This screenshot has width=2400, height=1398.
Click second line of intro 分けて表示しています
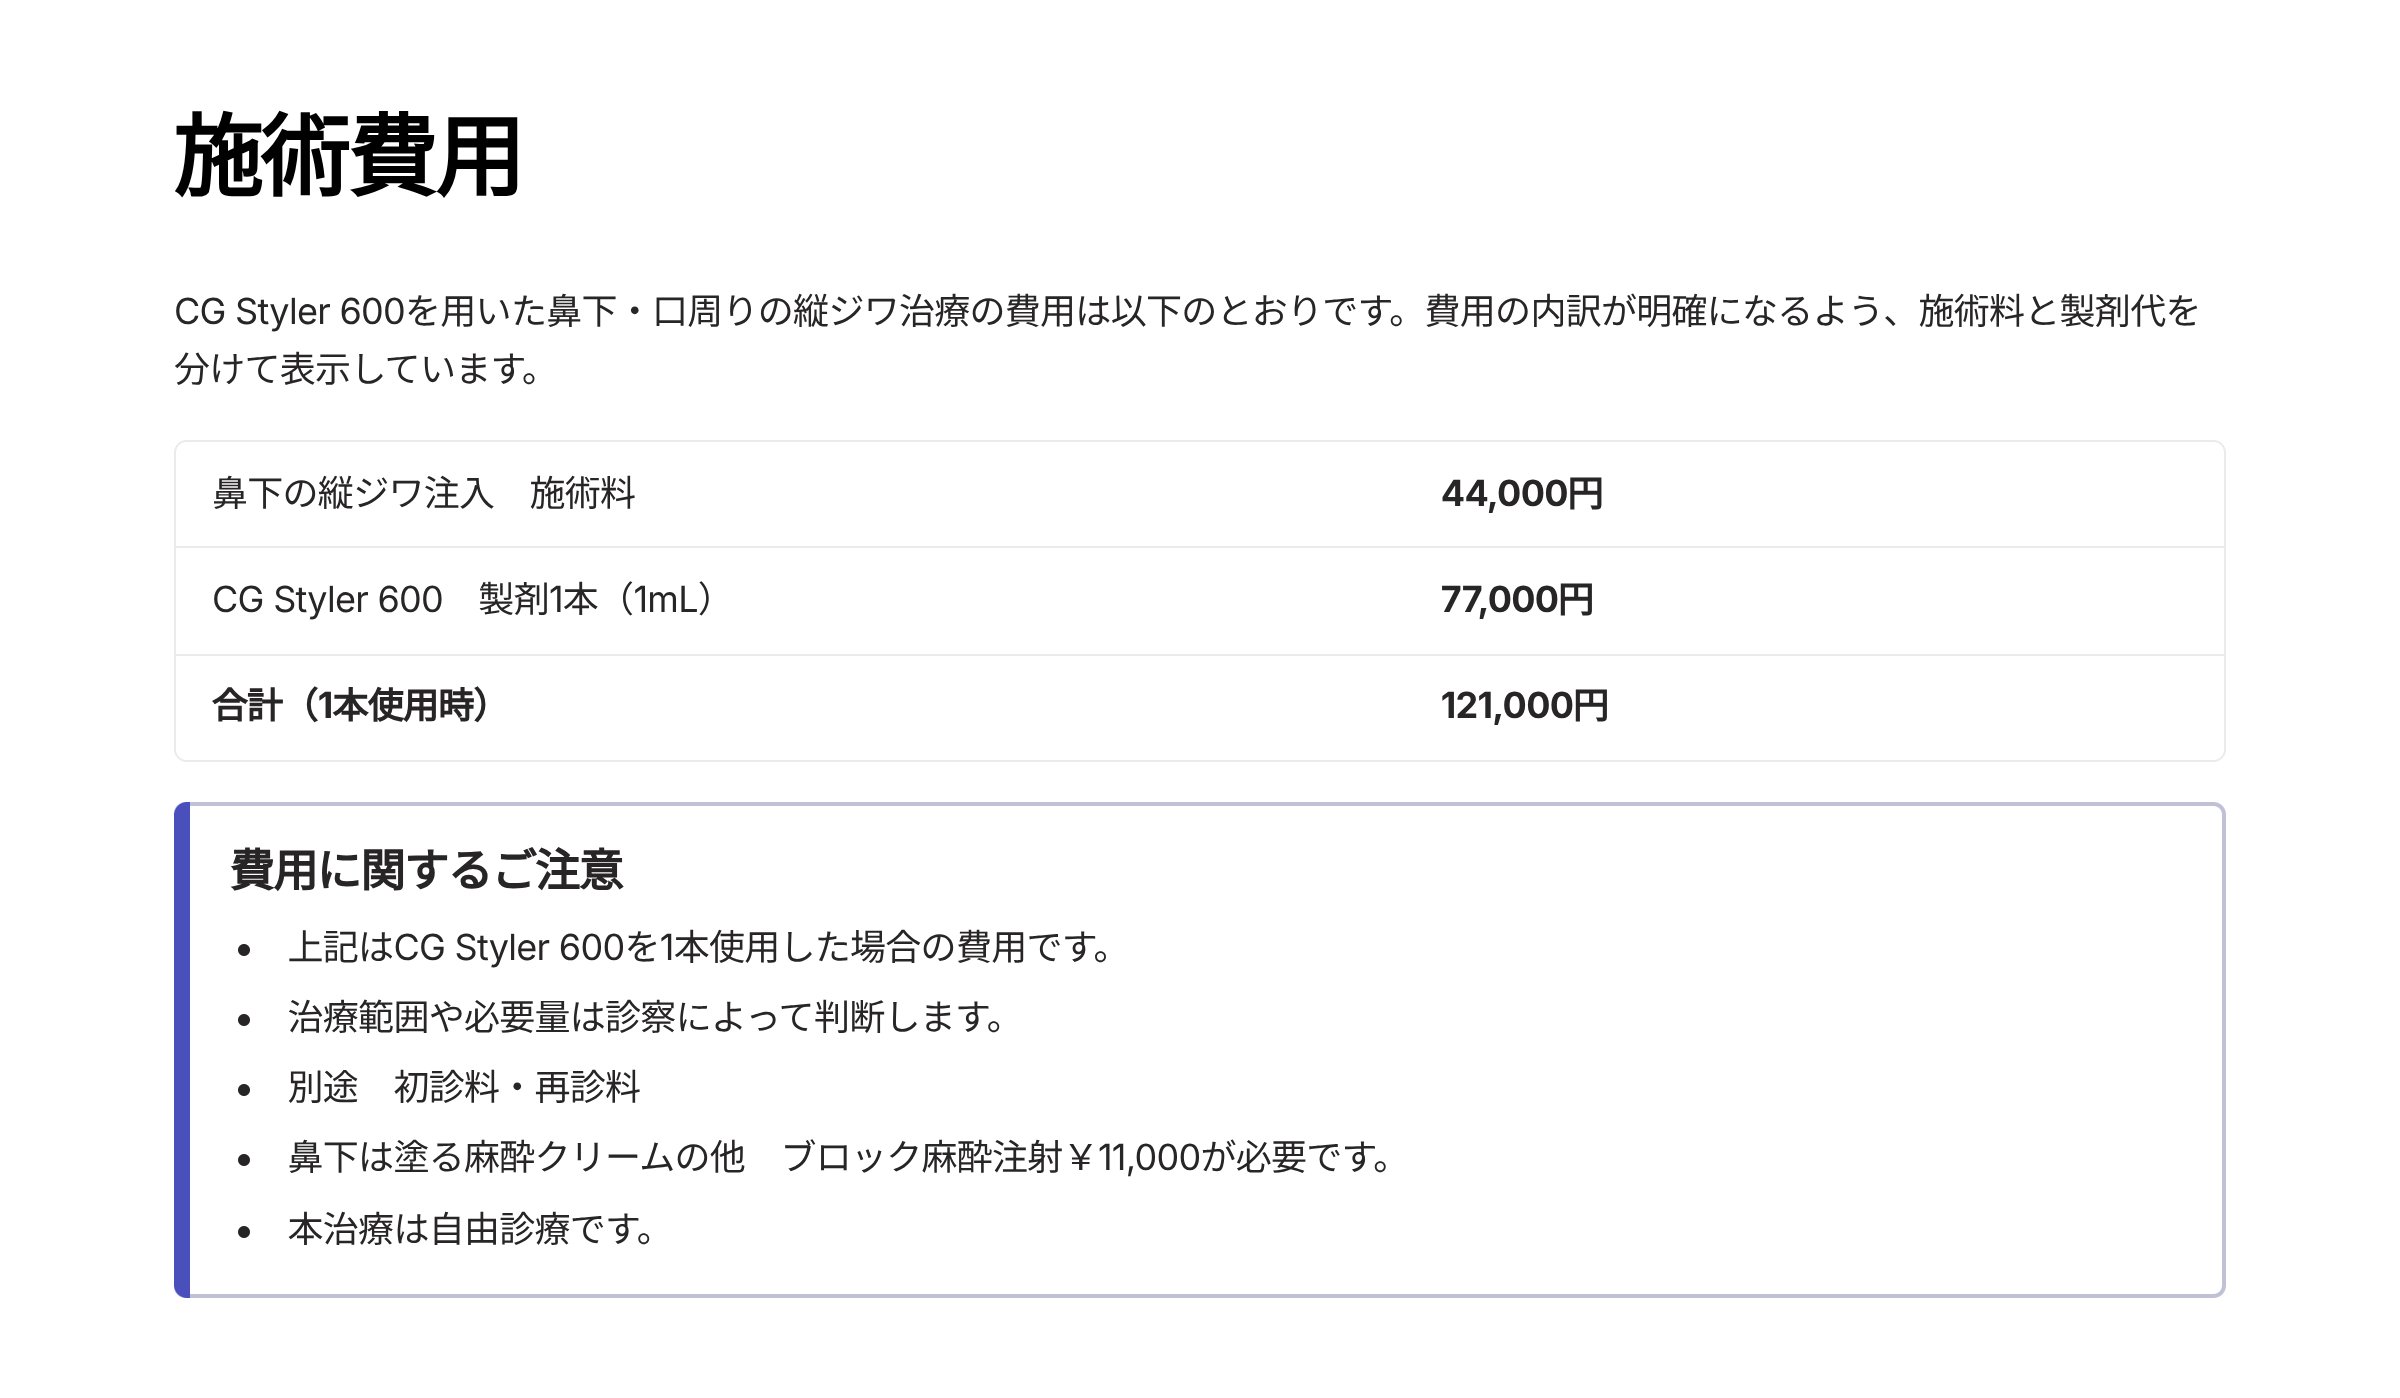tap(359, 369)
